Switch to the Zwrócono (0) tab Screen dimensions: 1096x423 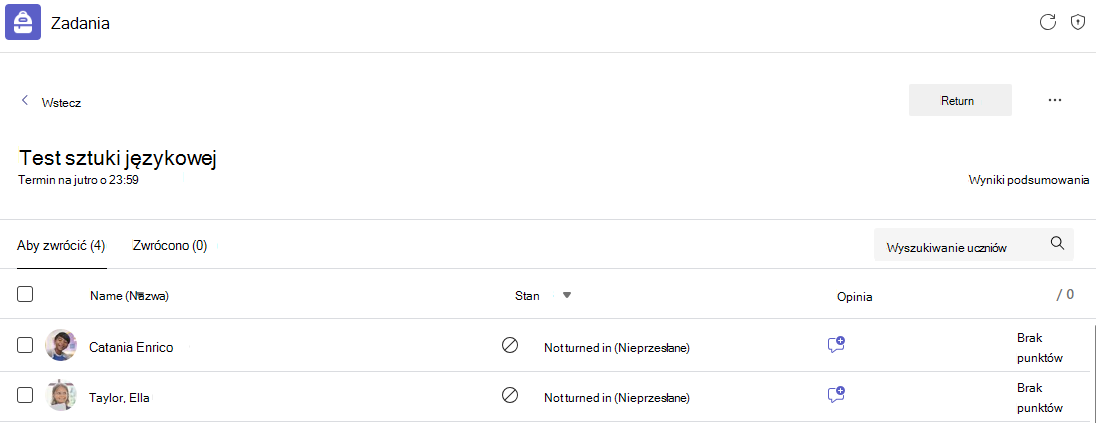coord(169,246)
